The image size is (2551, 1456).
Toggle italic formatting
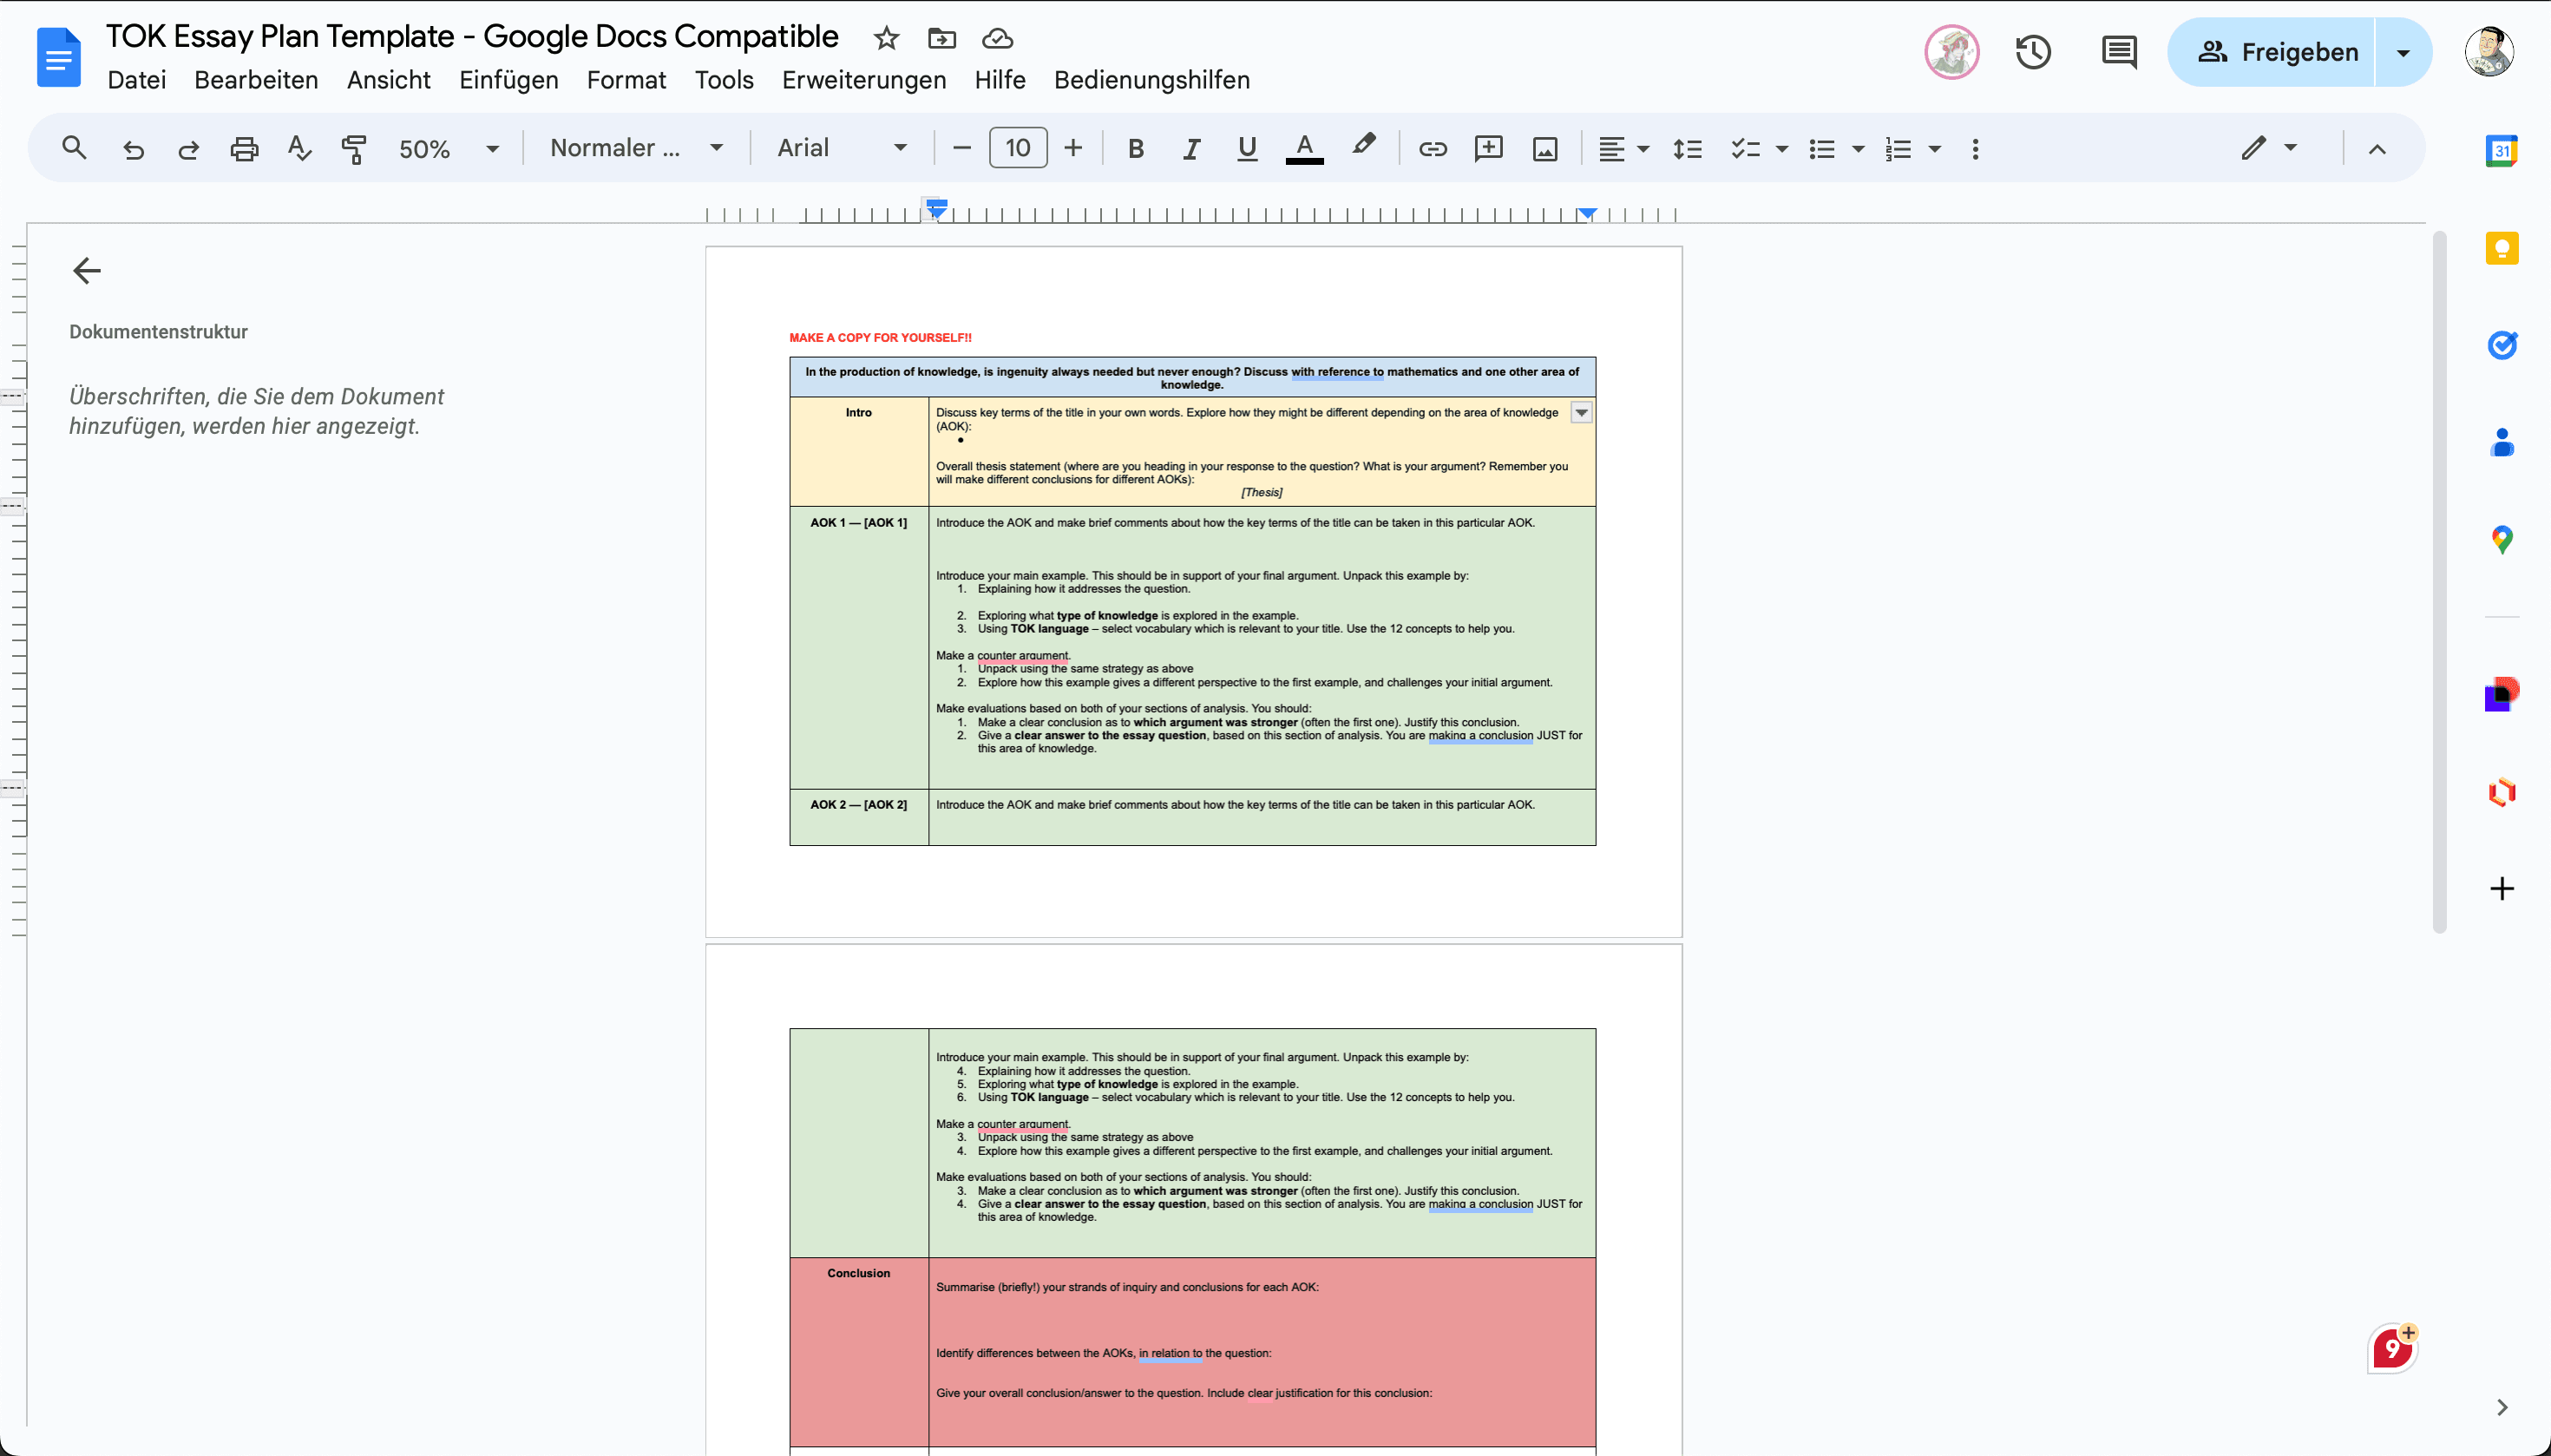tap(1190, 149)
